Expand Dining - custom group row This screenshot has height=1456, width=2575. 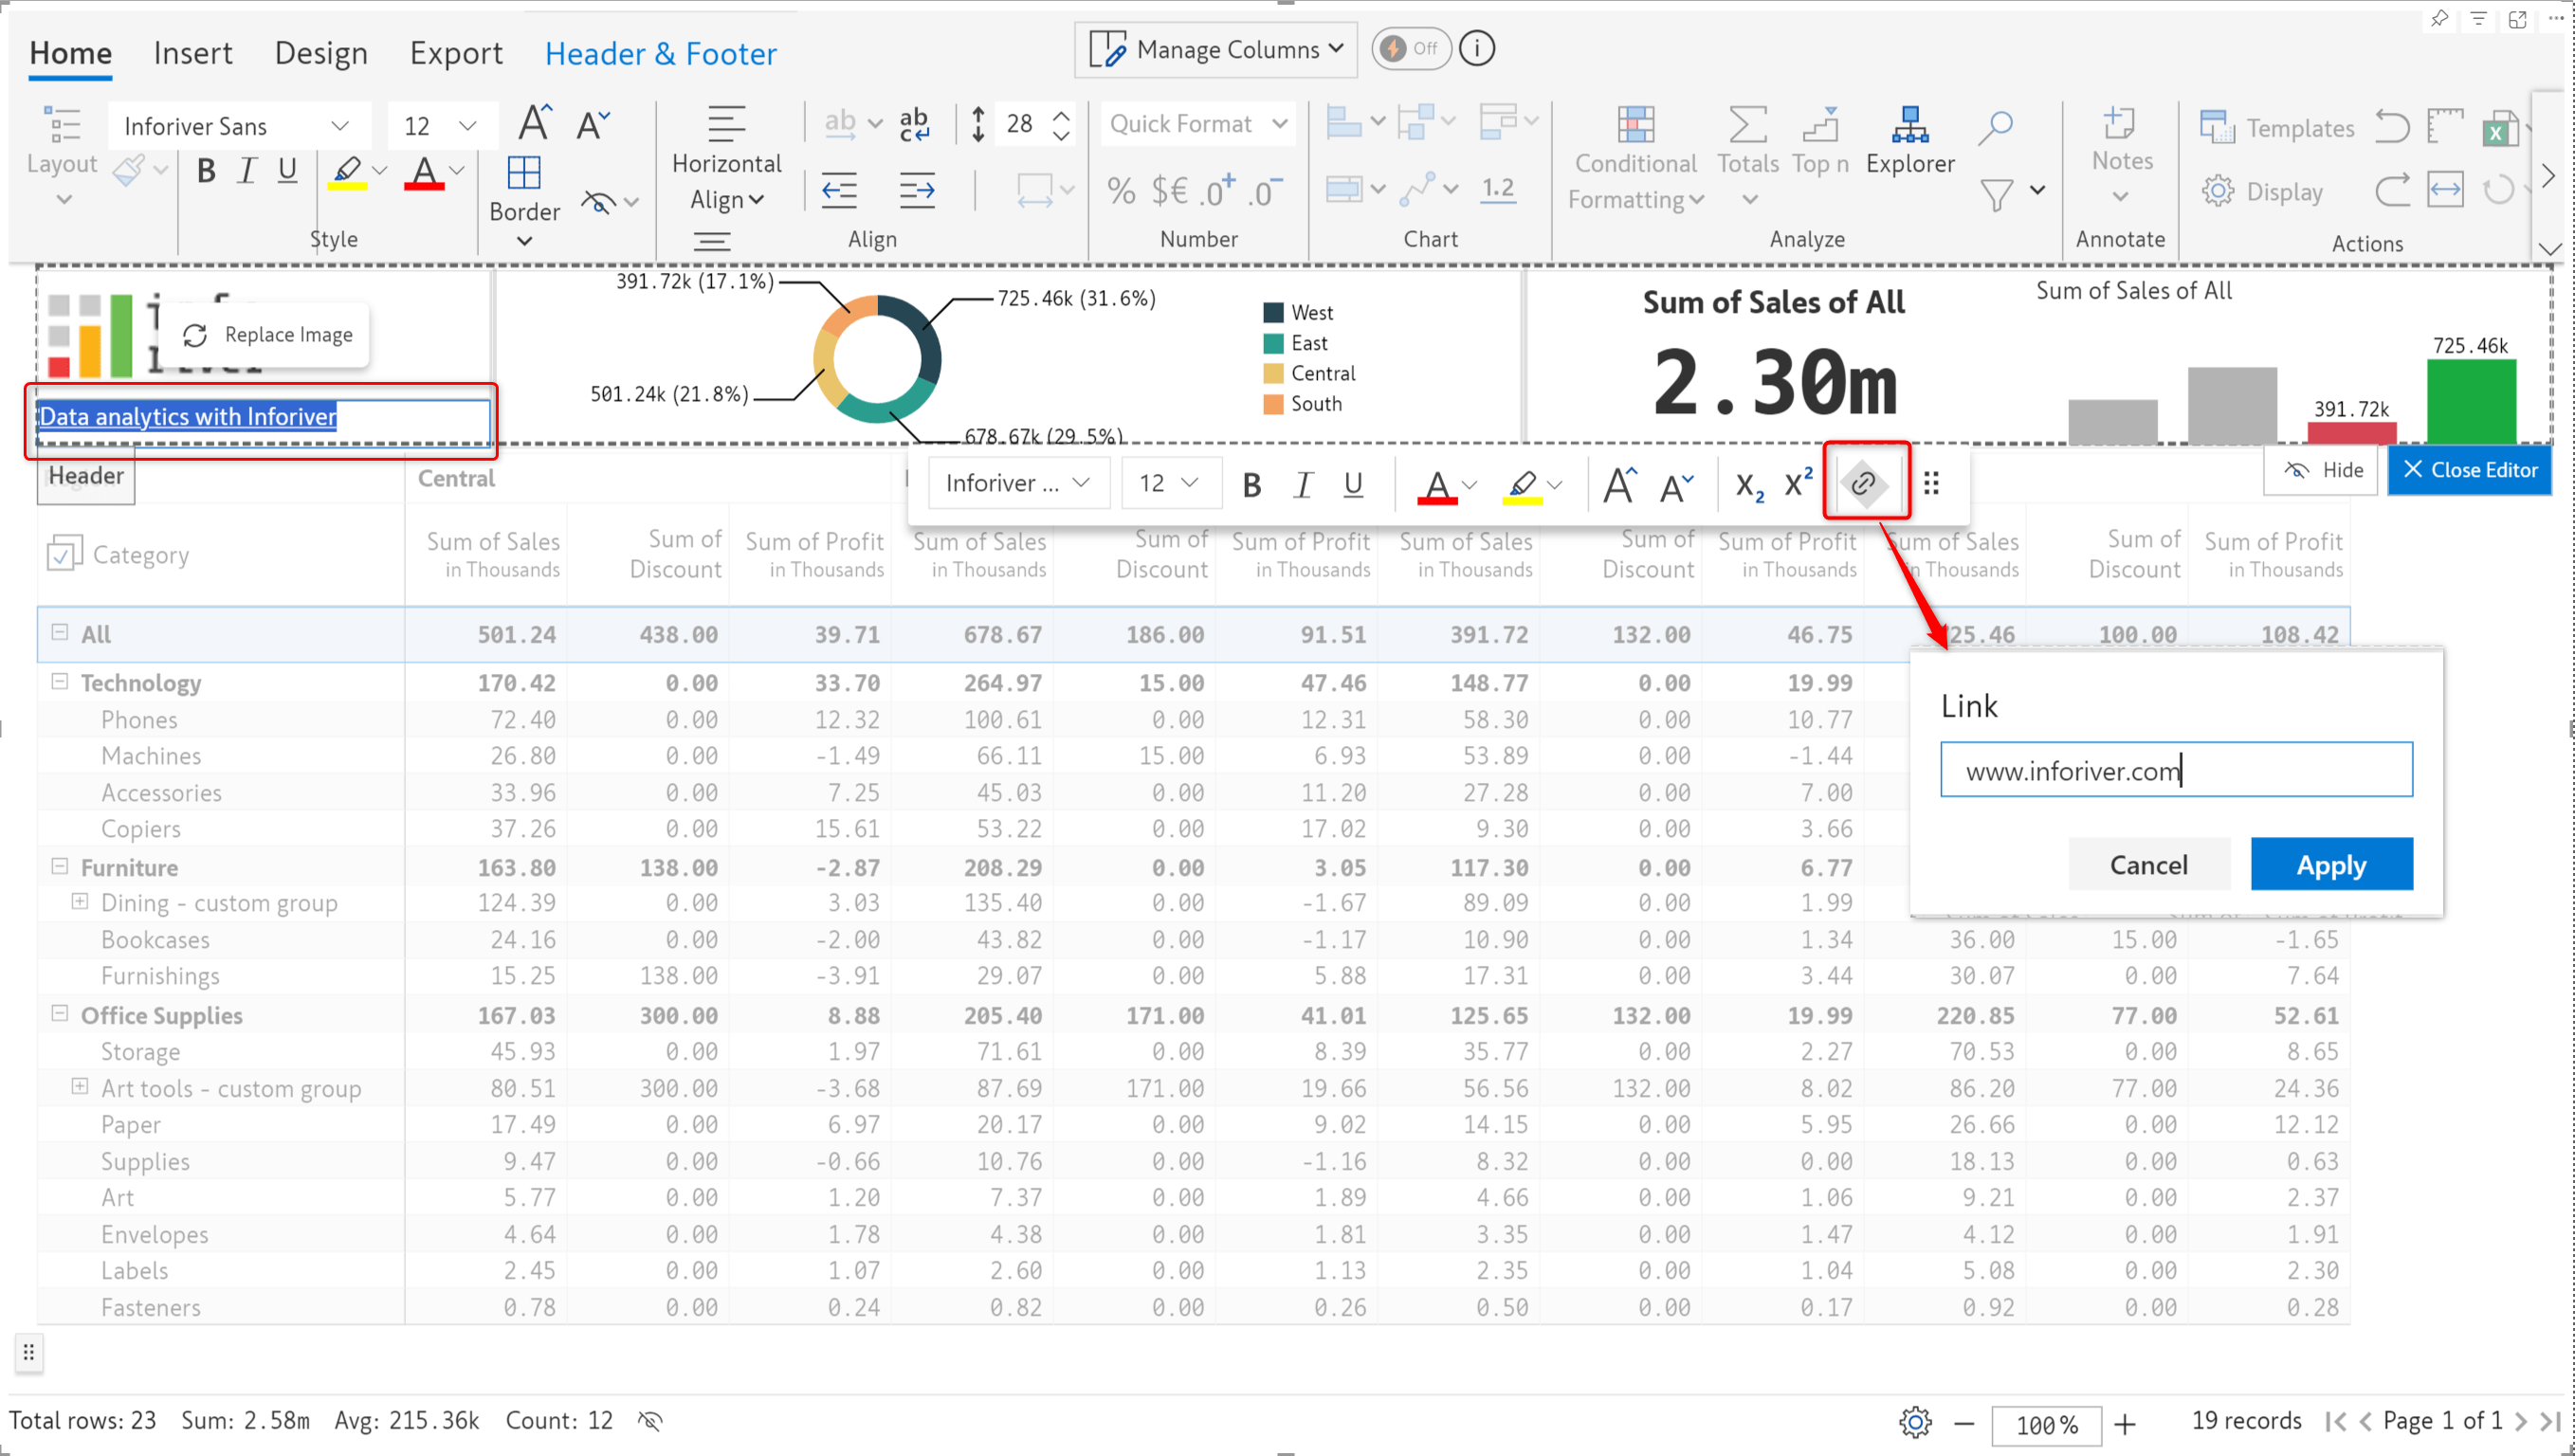[80, 902]
